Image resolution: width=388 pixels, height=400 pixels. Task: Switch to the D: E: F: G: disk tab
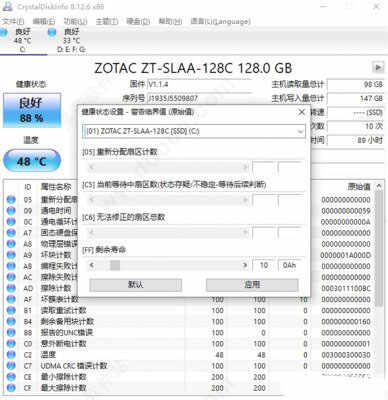(x=71, y=40)
